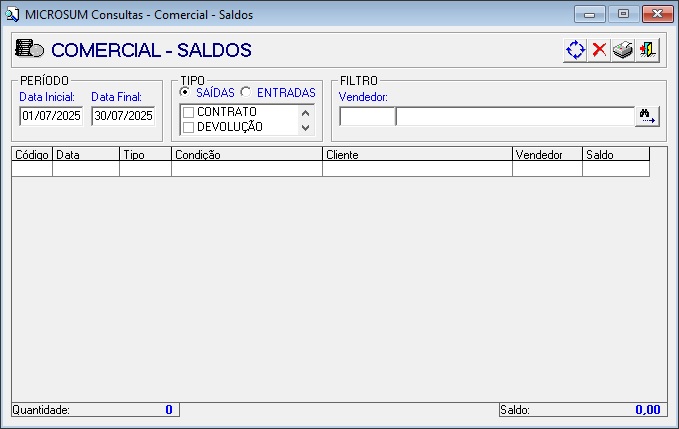Check the DEVOLUÇÃO checkbox
This screenshot has width=679, height=429.
pos(188,127)
